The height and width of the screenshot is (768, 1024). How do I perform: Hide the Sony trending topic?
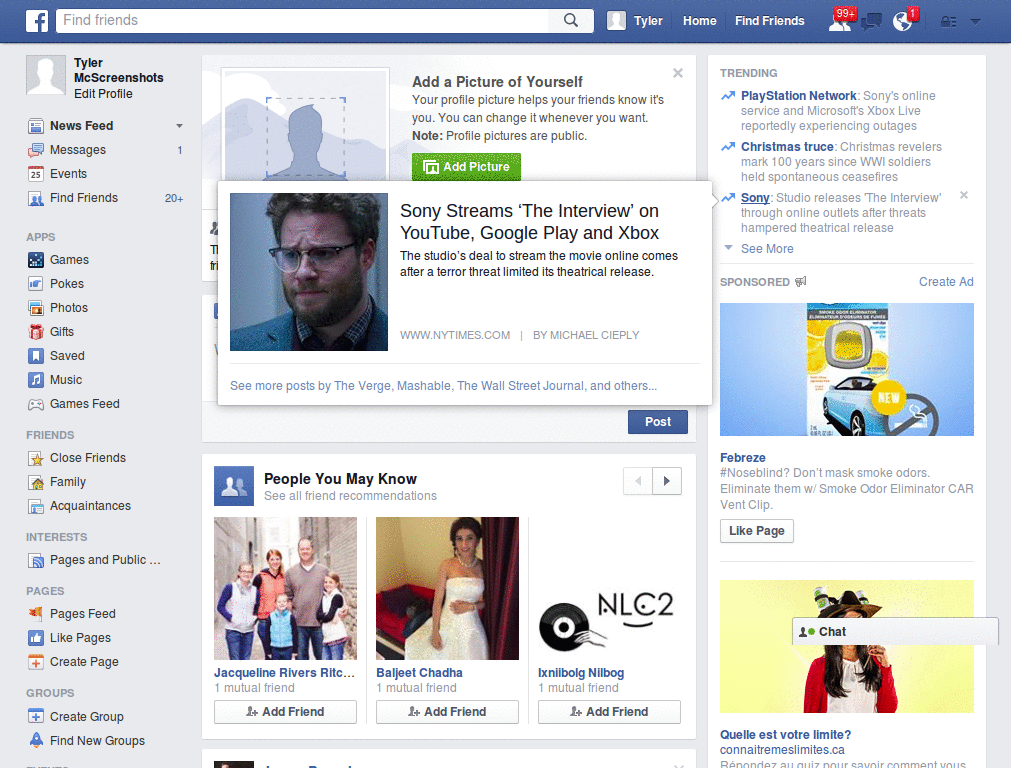pyautogui.click(x=964, y=195)
